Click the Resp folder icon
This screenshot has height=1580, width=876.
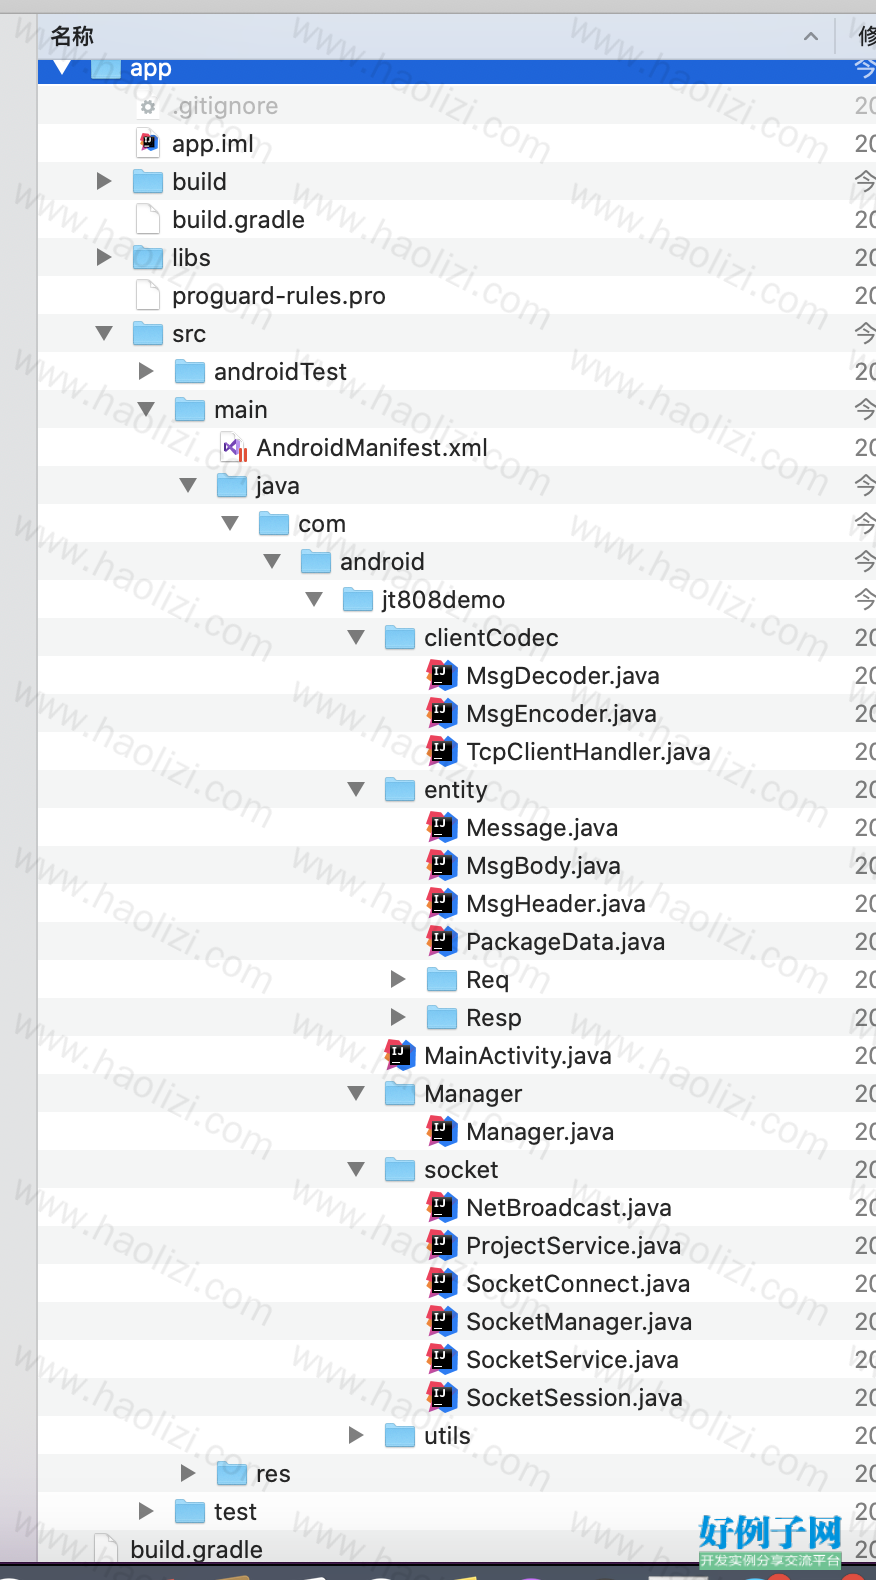click(x=442, y=1017)
